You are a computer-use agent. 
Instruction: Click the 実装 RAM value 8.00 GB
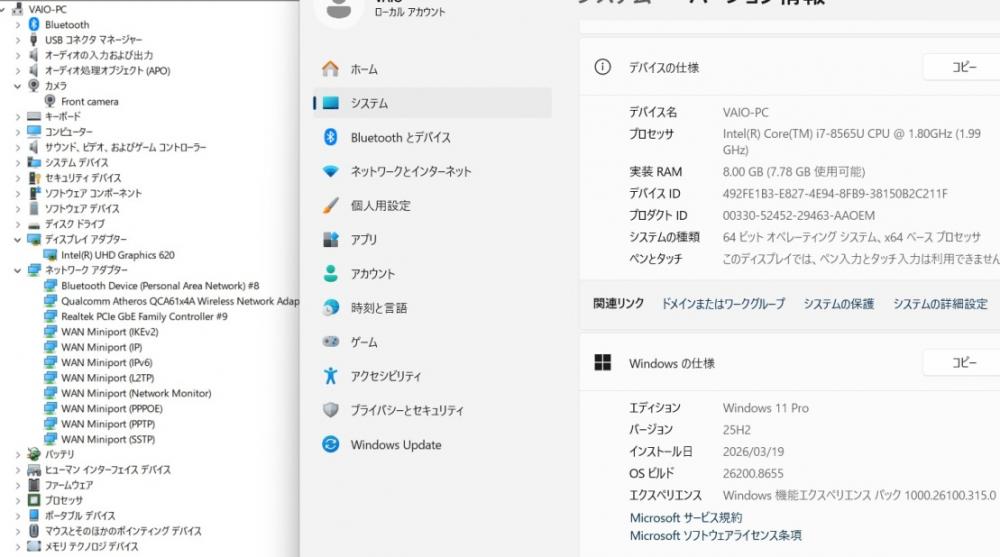tap(793, 172)
